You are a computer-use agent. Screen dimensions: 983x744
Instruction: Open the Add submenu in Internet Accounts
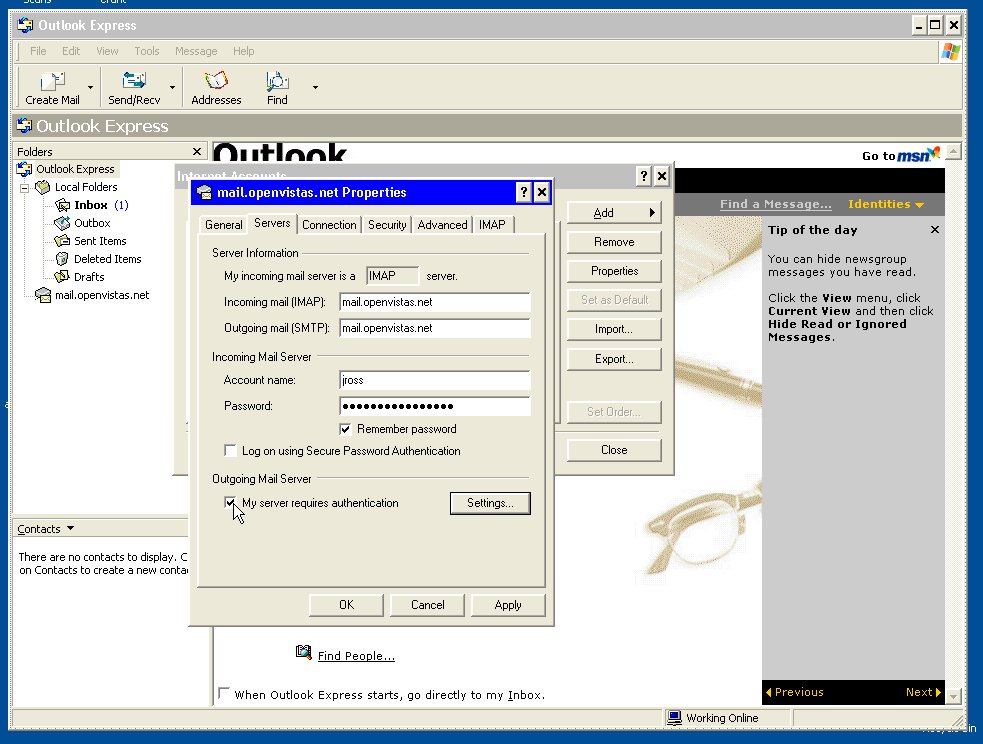[614, 213]
